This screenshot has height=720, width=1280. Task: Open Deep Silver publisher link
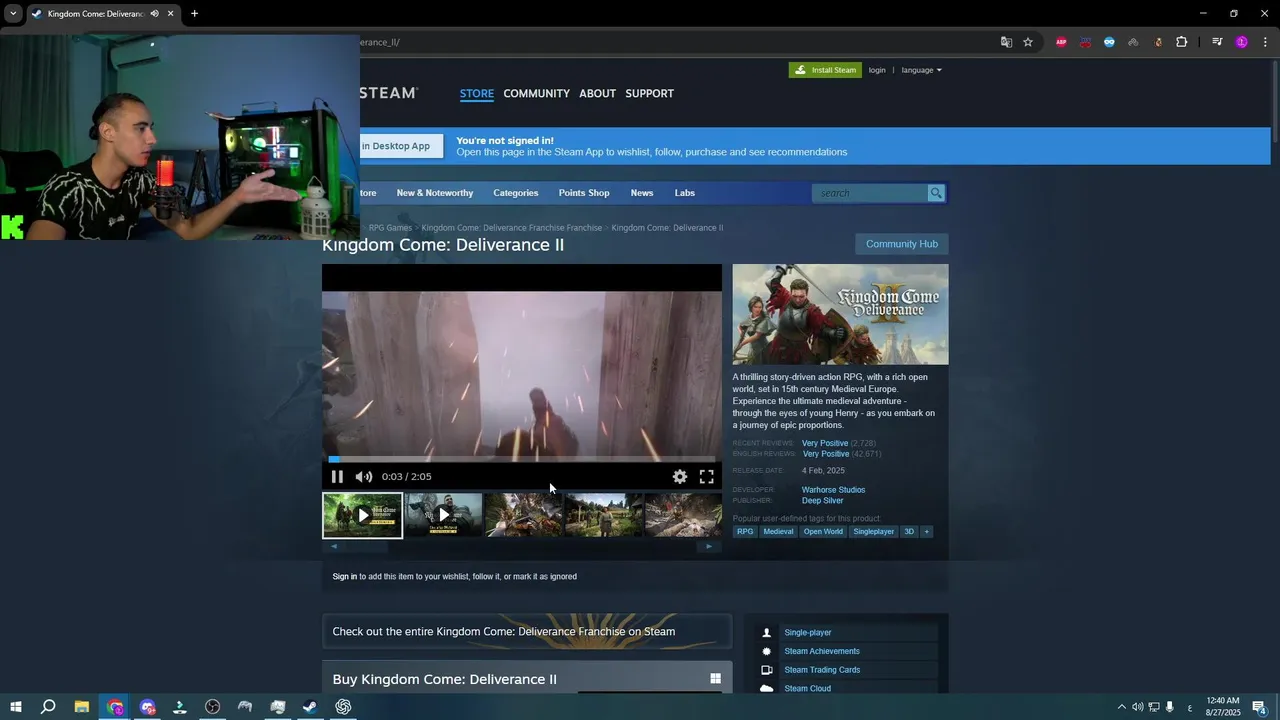point(822,500)
